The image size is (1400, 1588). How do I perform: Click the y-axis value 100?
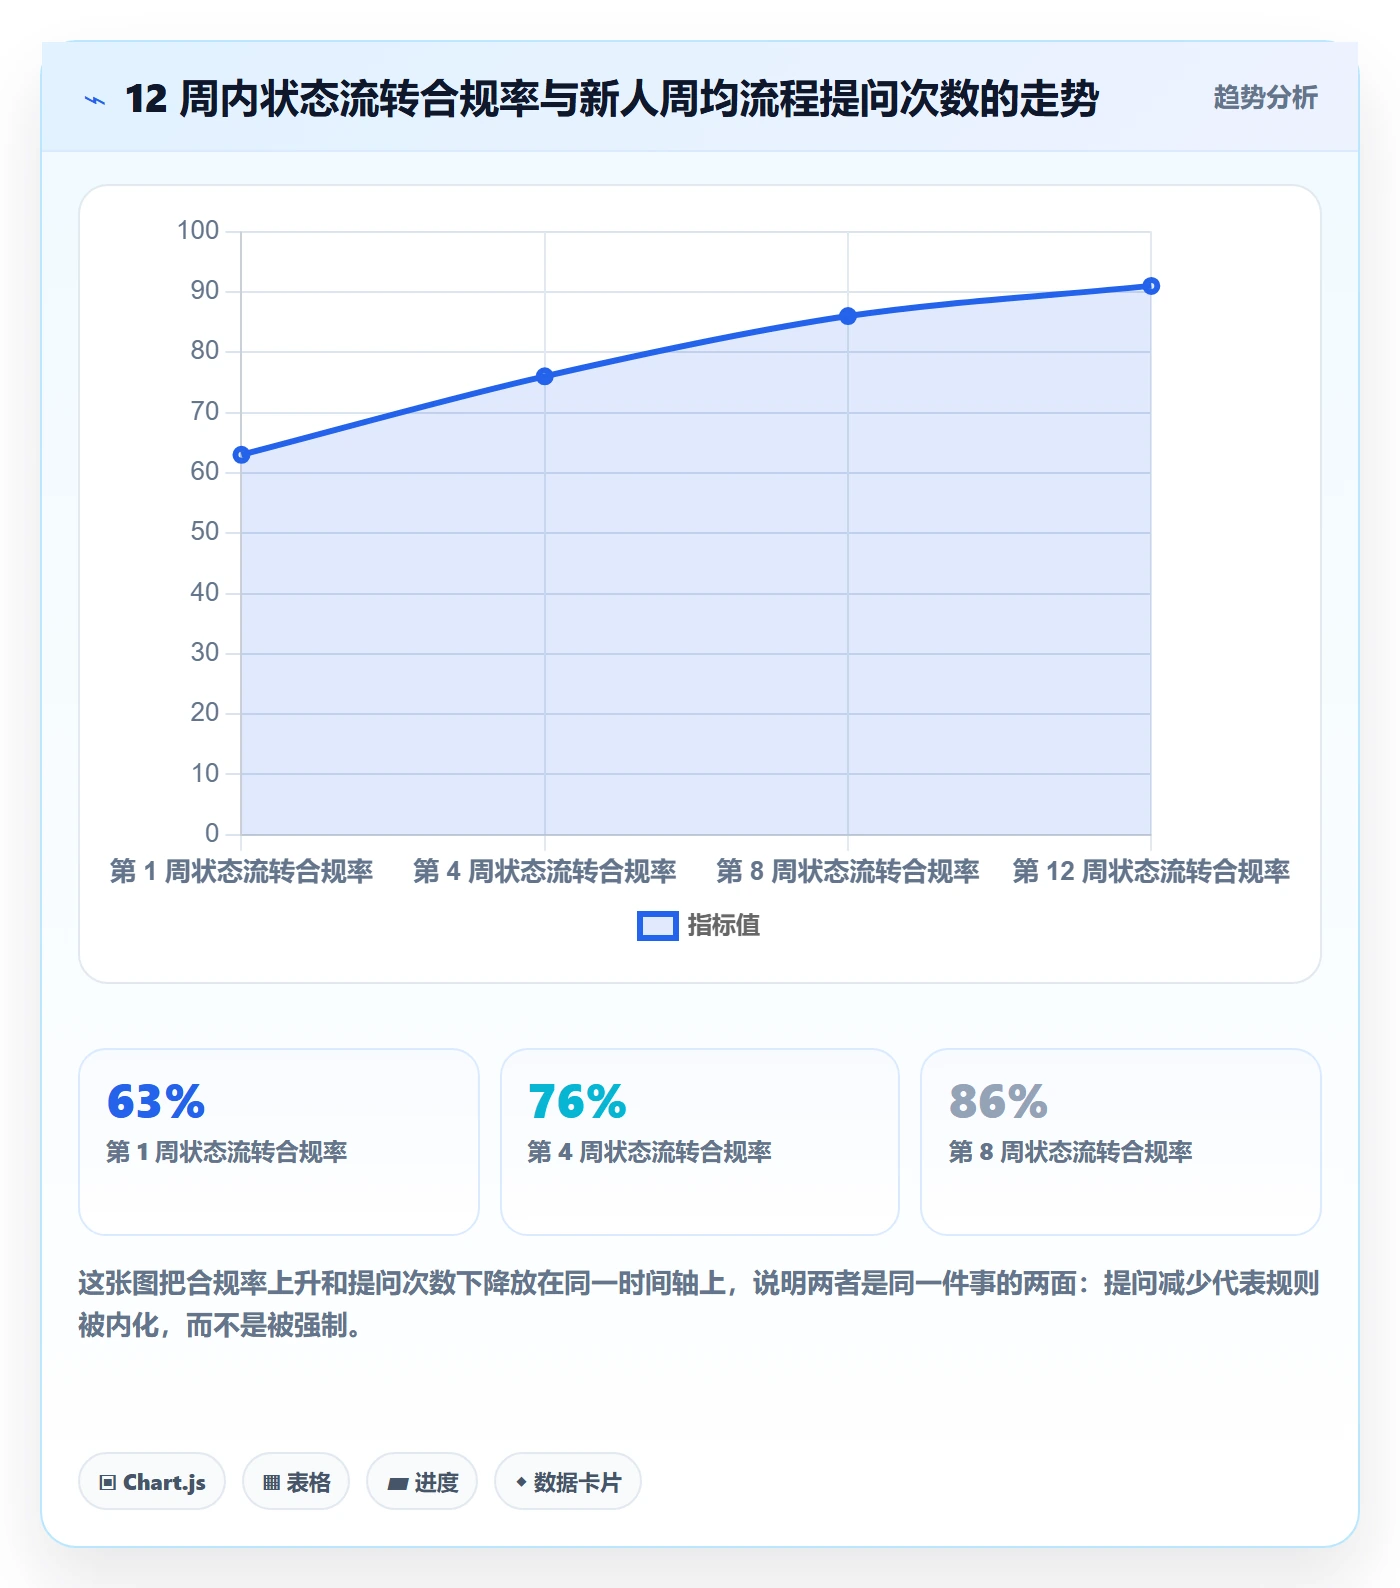tap(198, 231)
